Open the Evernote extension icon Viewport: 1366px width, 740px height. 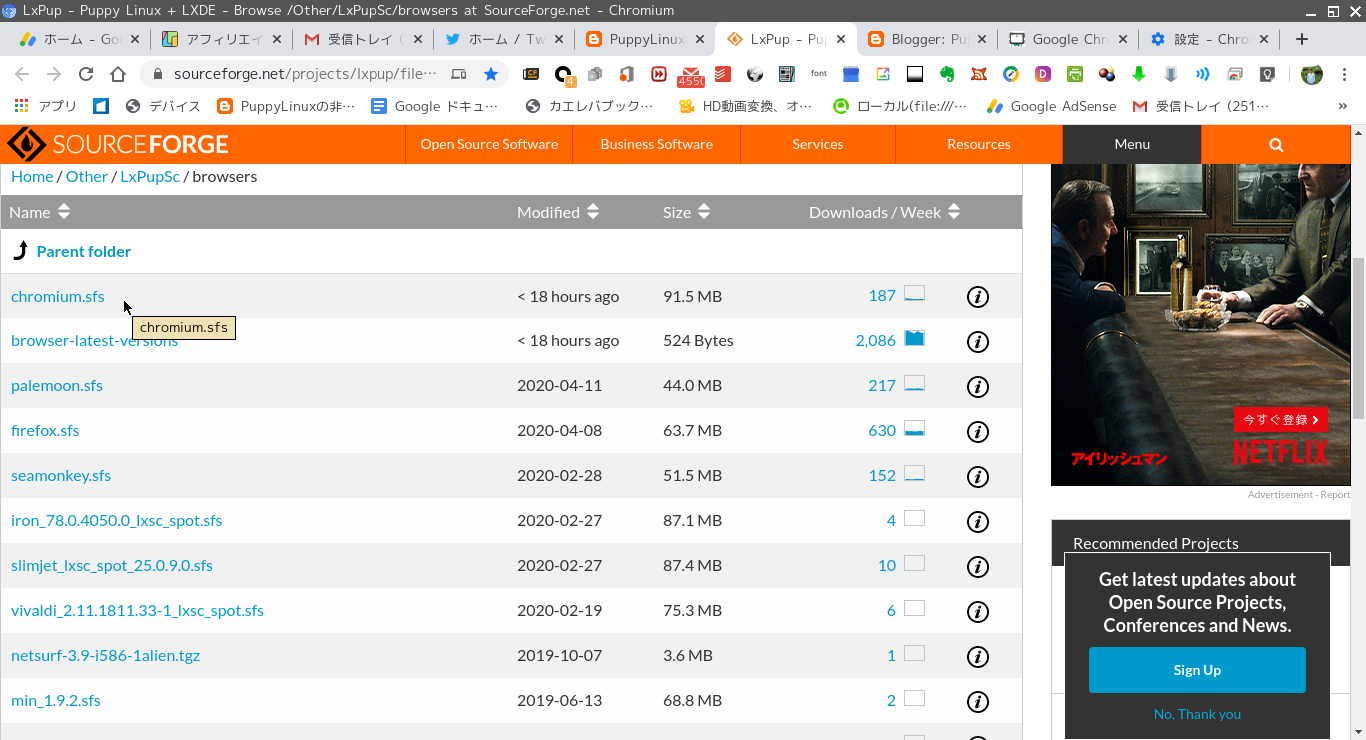pos(946,74)
